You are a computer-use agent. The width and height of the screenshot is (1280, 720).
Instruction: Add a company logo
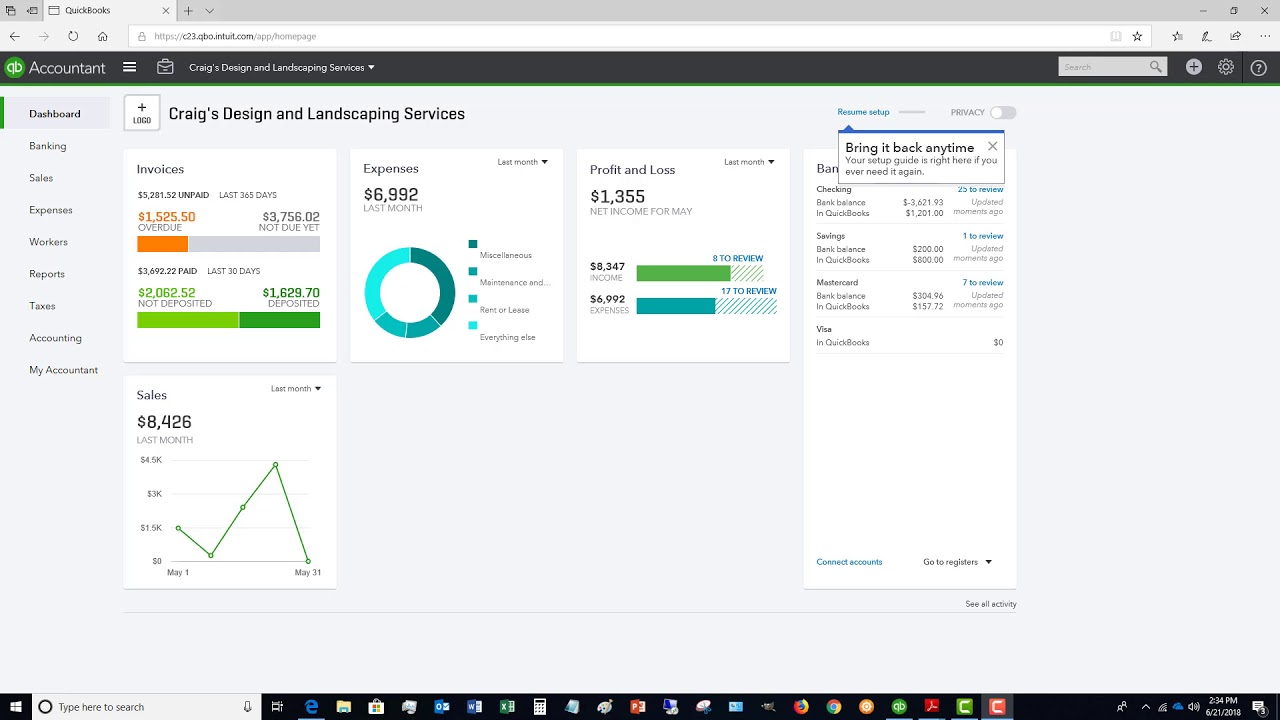point(142,113)
